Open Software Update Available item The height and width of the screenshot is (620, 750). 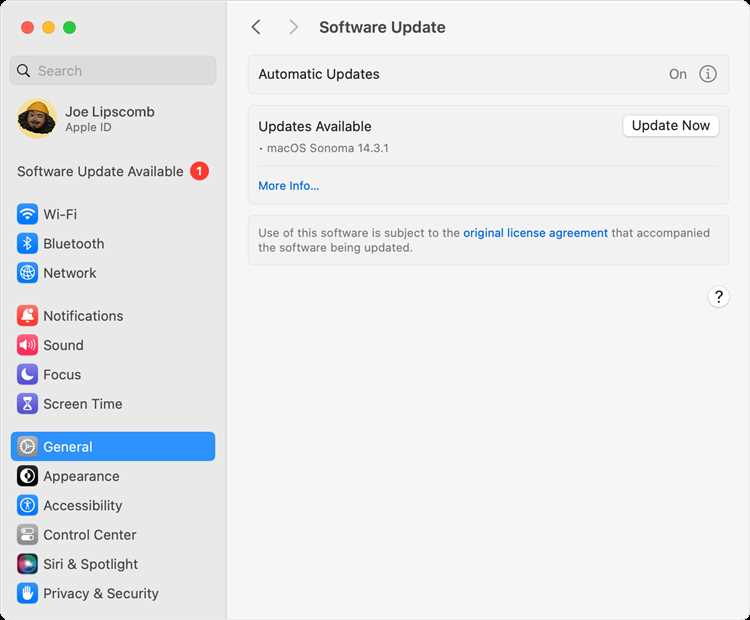(113, 171)
